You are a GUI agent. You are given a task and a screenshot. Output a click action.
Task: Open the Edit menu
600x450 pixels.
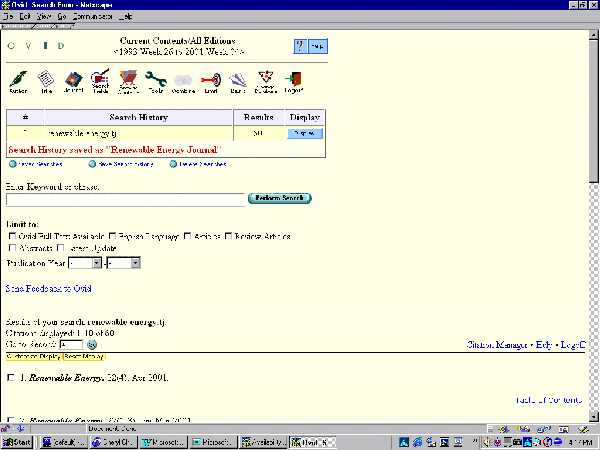[x=25, y=16]
